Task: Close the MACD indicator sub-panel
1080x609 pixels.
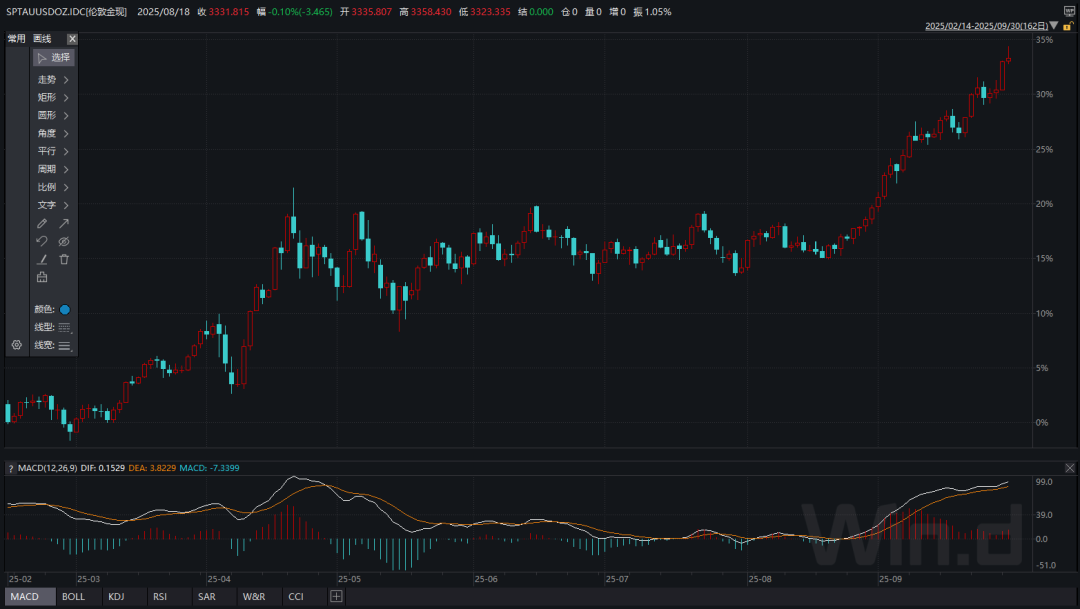Action: coord(1070,468)
